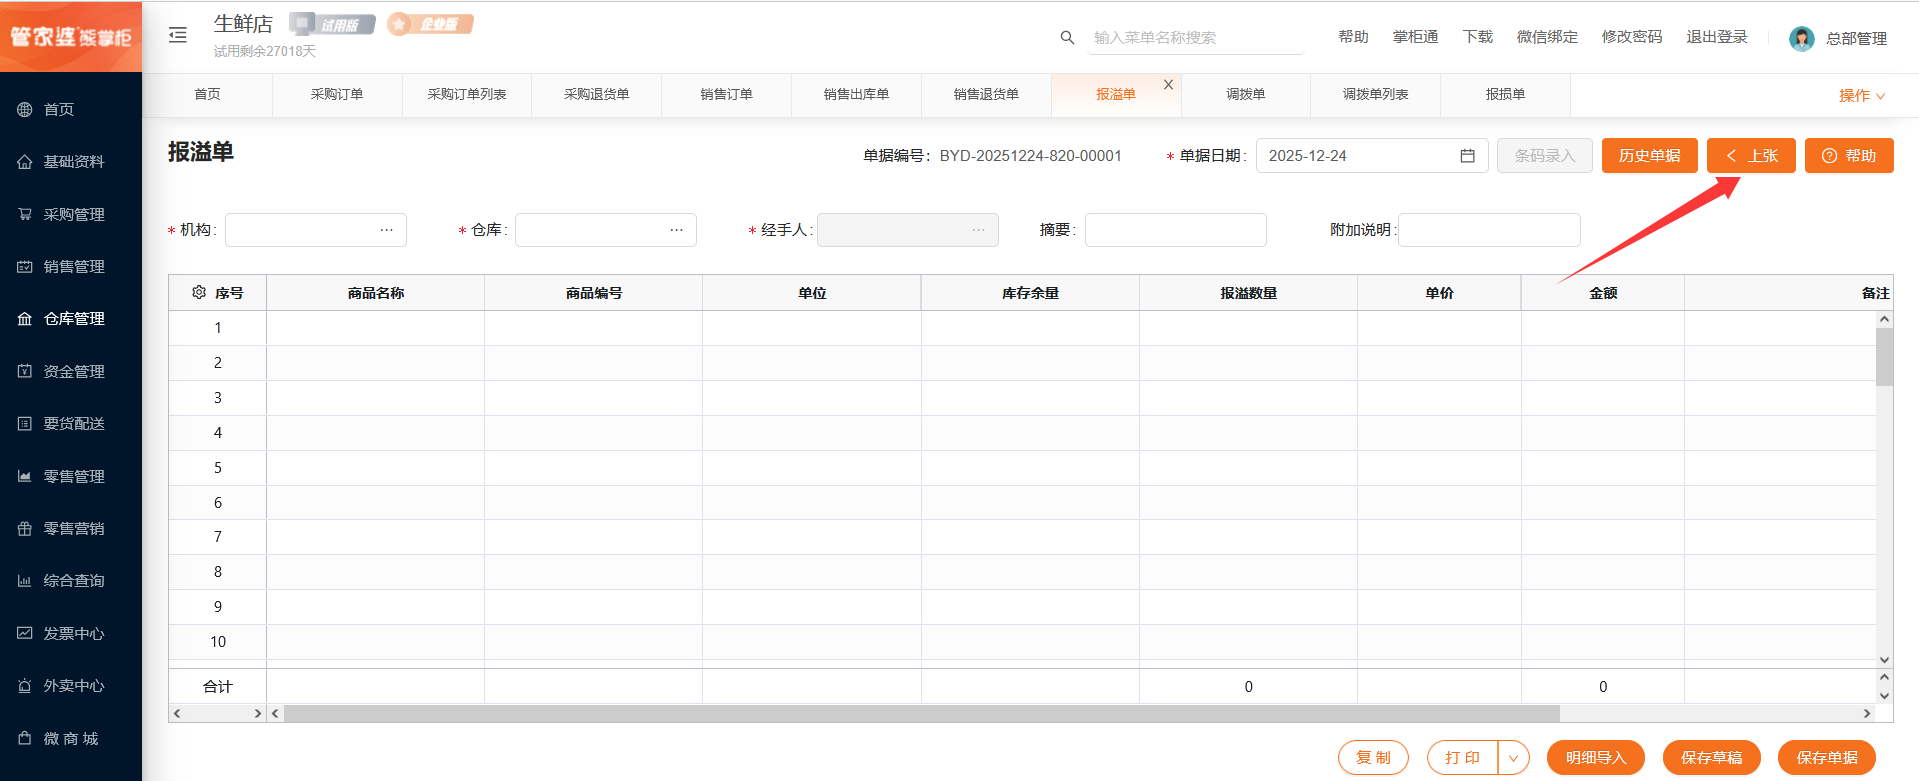
Task: Switch to the 调拨单 tab
Action: 1245,94
